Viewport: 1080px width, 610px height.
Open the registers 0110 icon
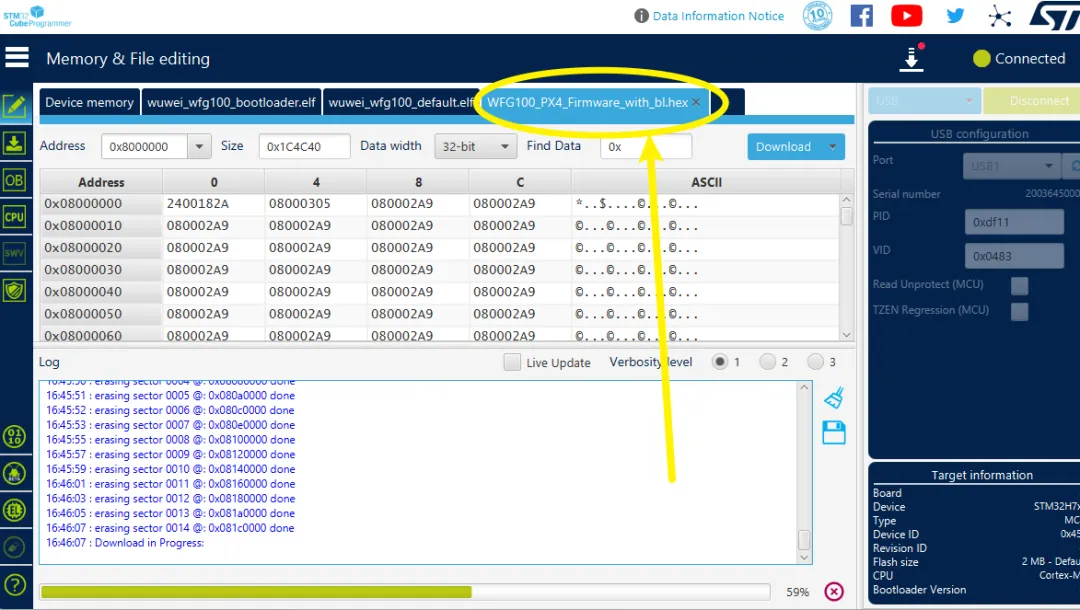[14, 437]
